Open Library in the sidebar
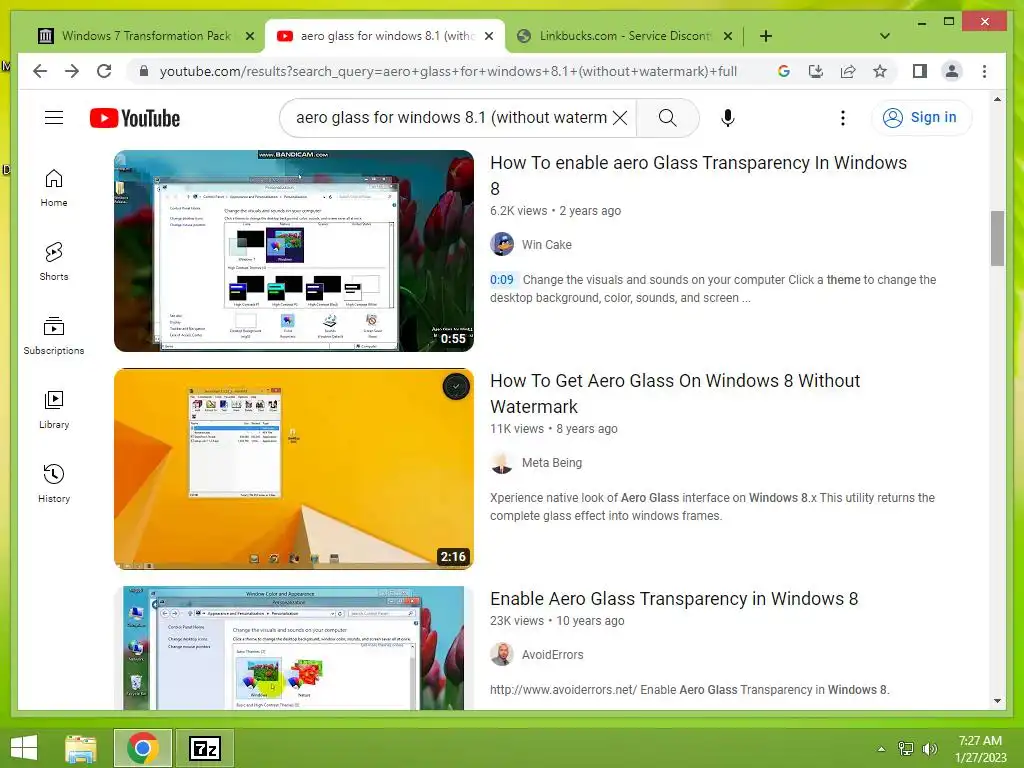This screenshot has height=768, width=1024. pyautogui.click(x=54, y=409)
